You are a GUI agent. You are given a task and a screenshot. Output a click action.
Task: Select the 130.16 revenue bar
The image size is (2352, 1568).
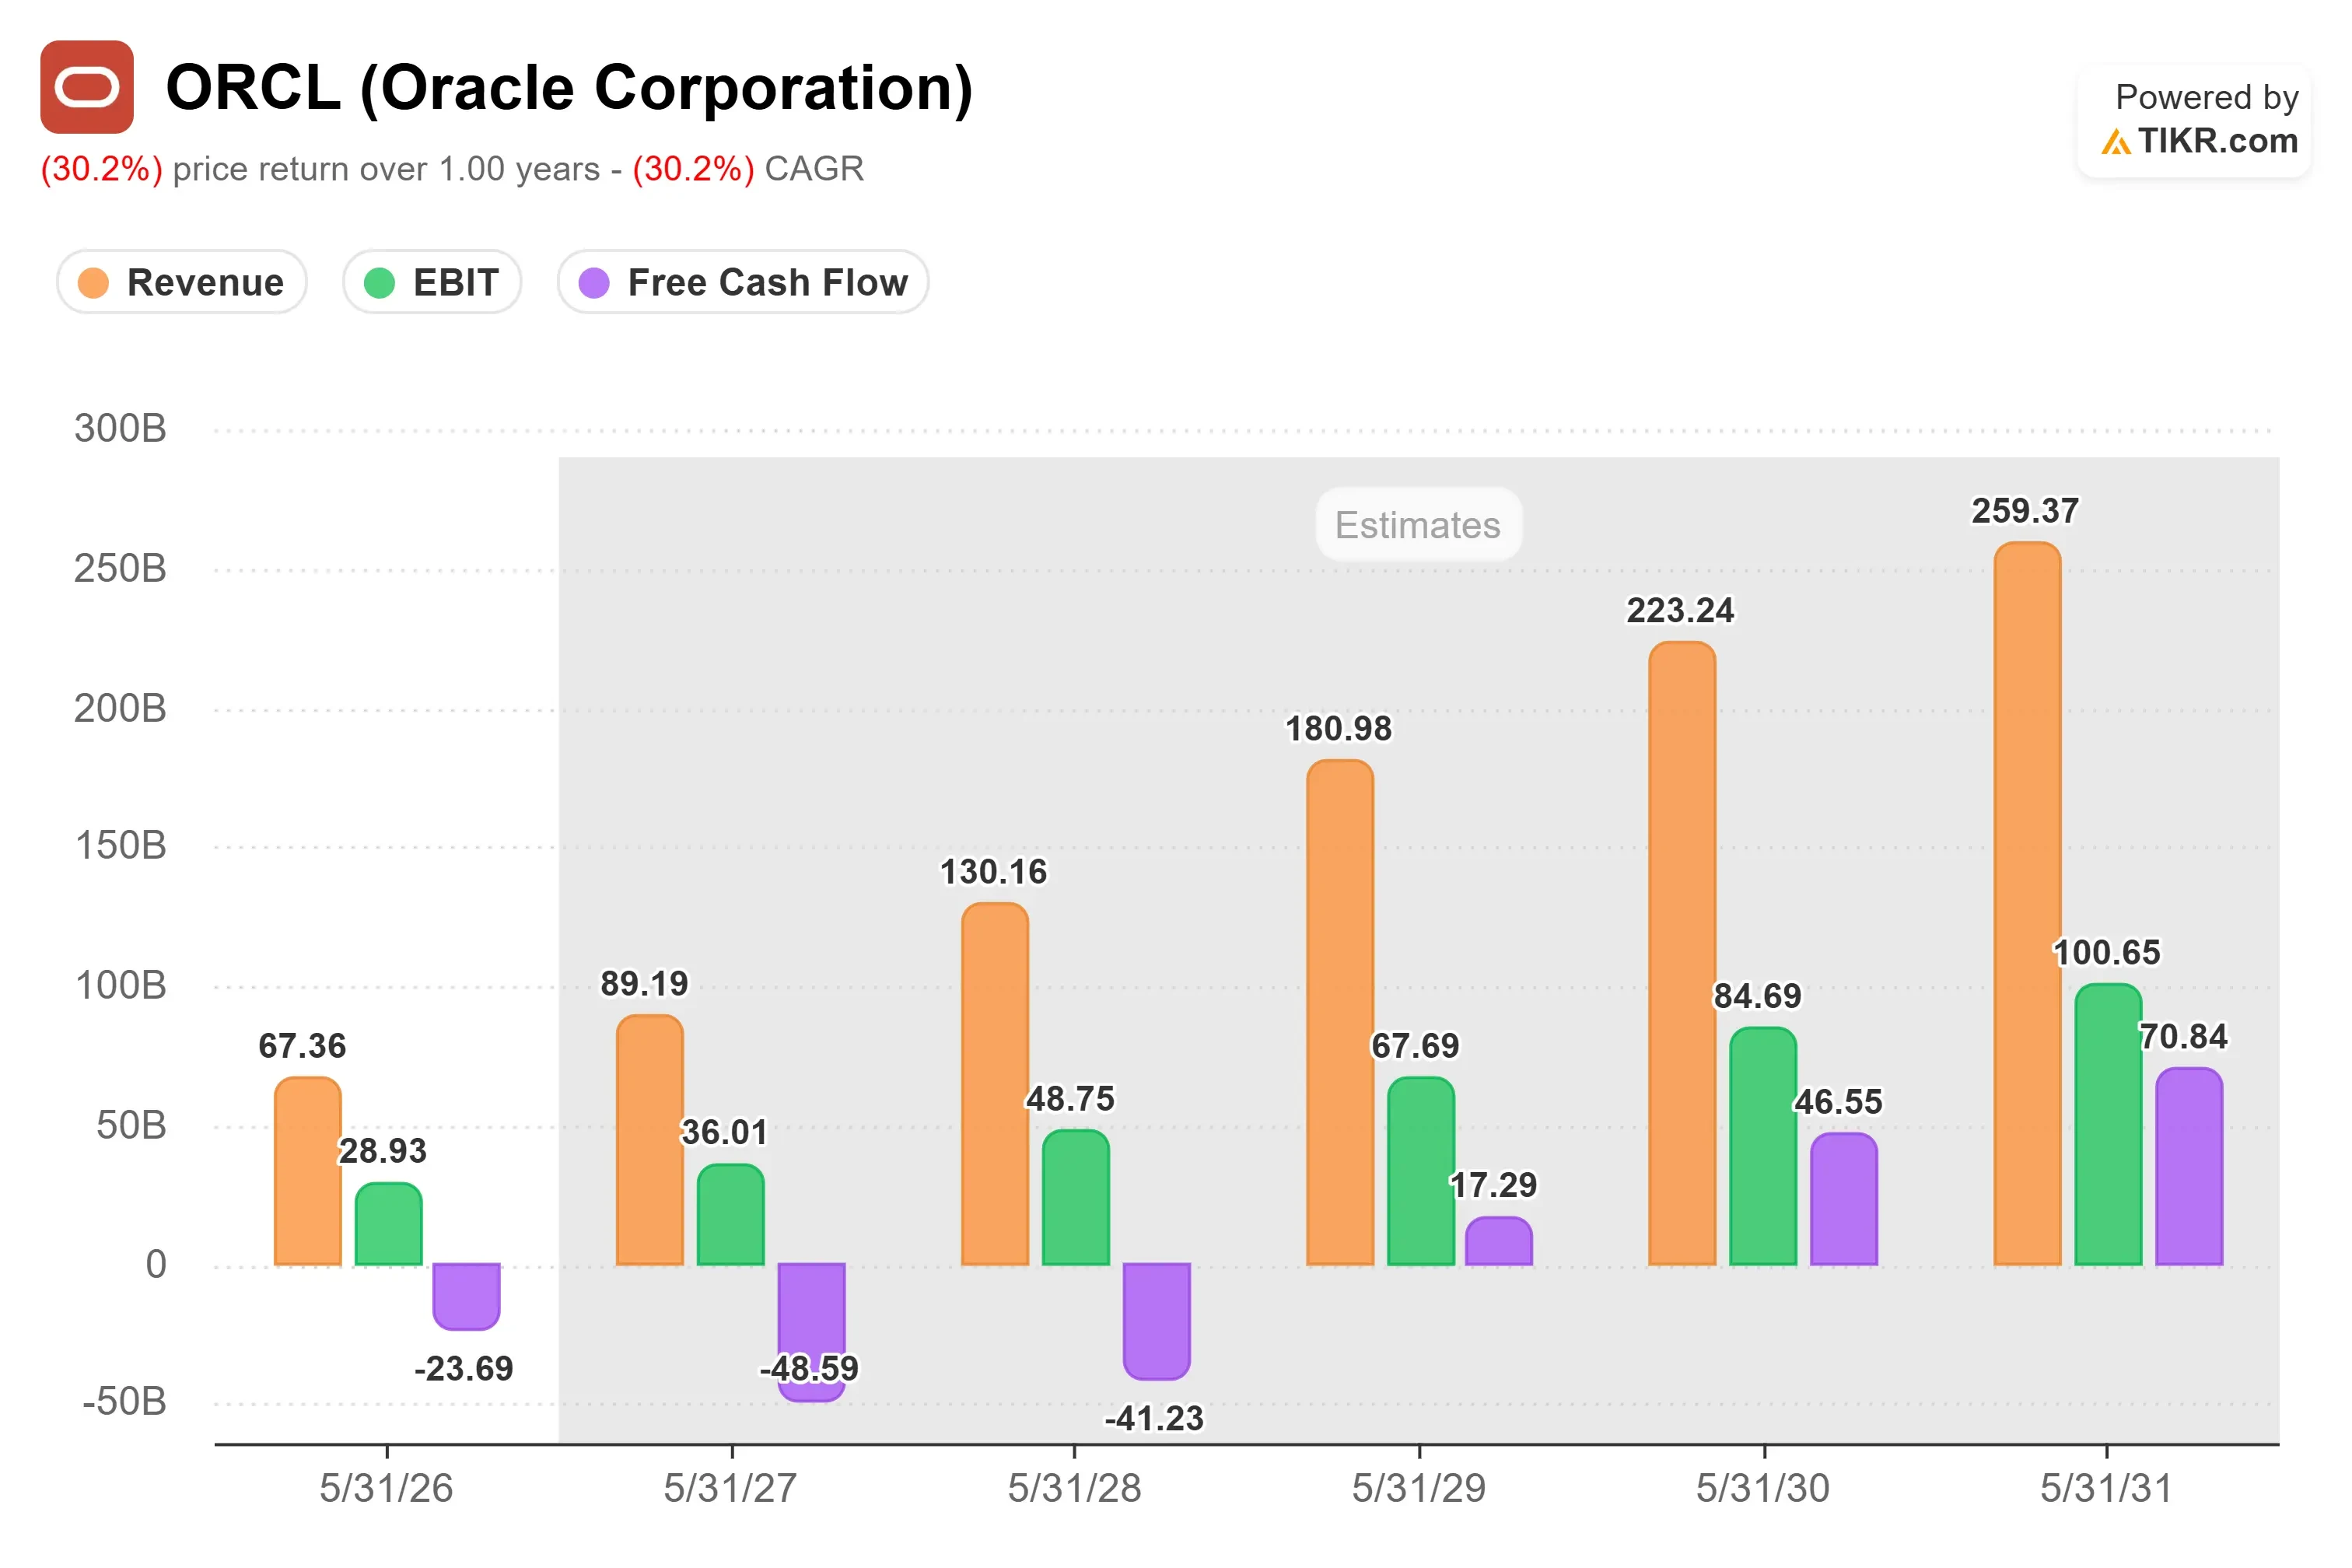(x=995, y=1084)
